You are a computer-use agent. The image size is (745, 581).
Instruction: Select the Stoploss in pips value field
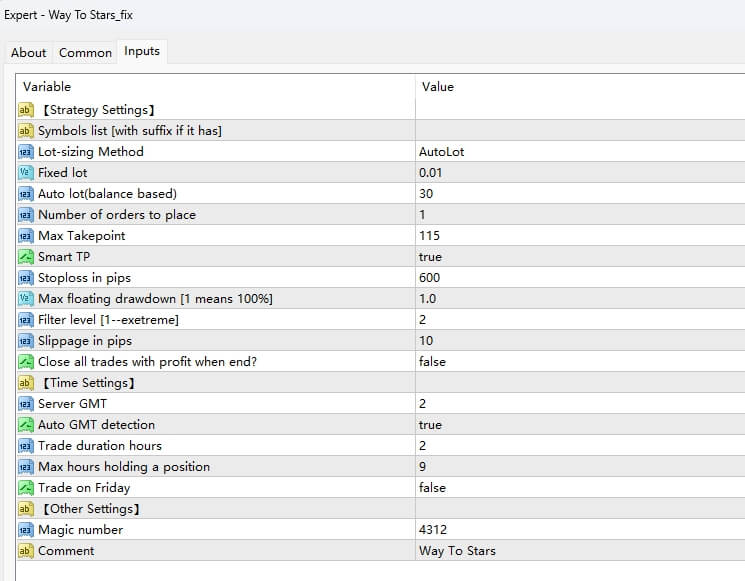coord(430,278)
